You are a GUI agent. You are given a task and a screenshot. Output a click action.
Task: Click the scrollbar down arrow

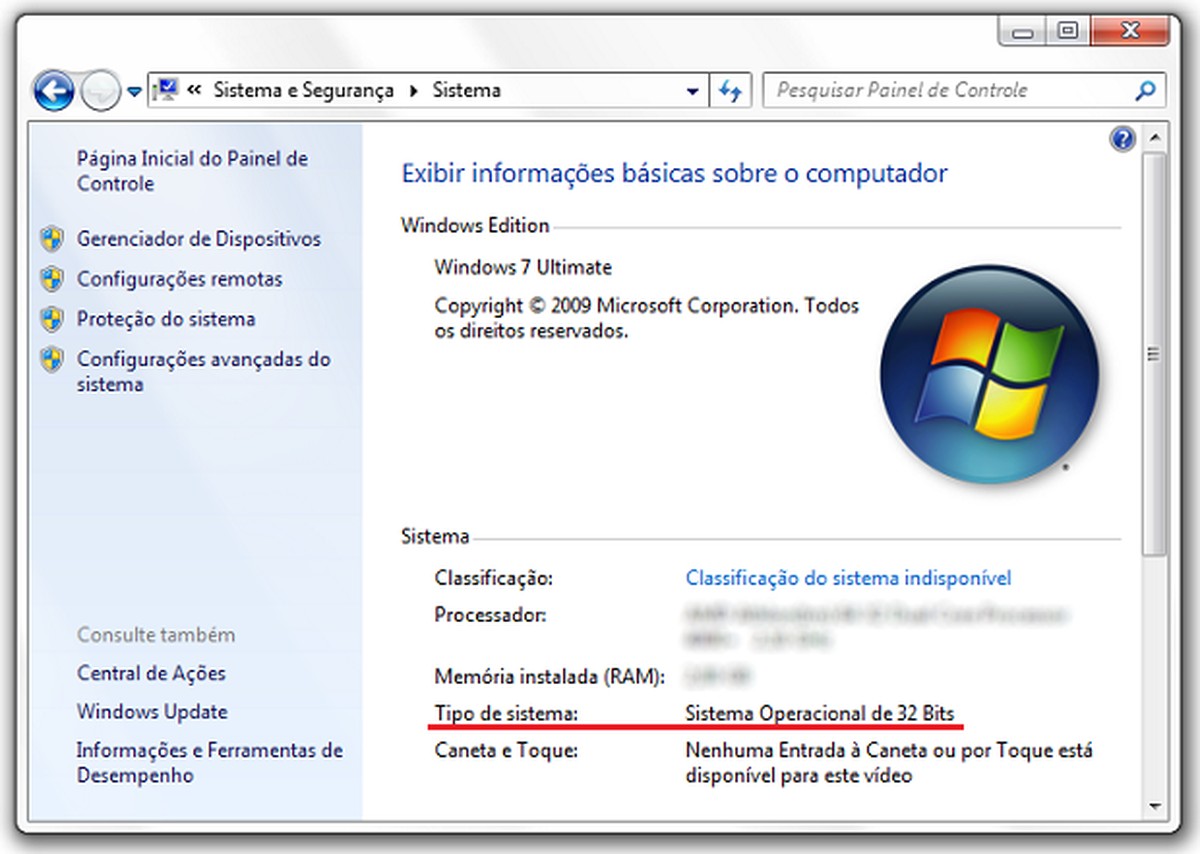coord(1154,805)
